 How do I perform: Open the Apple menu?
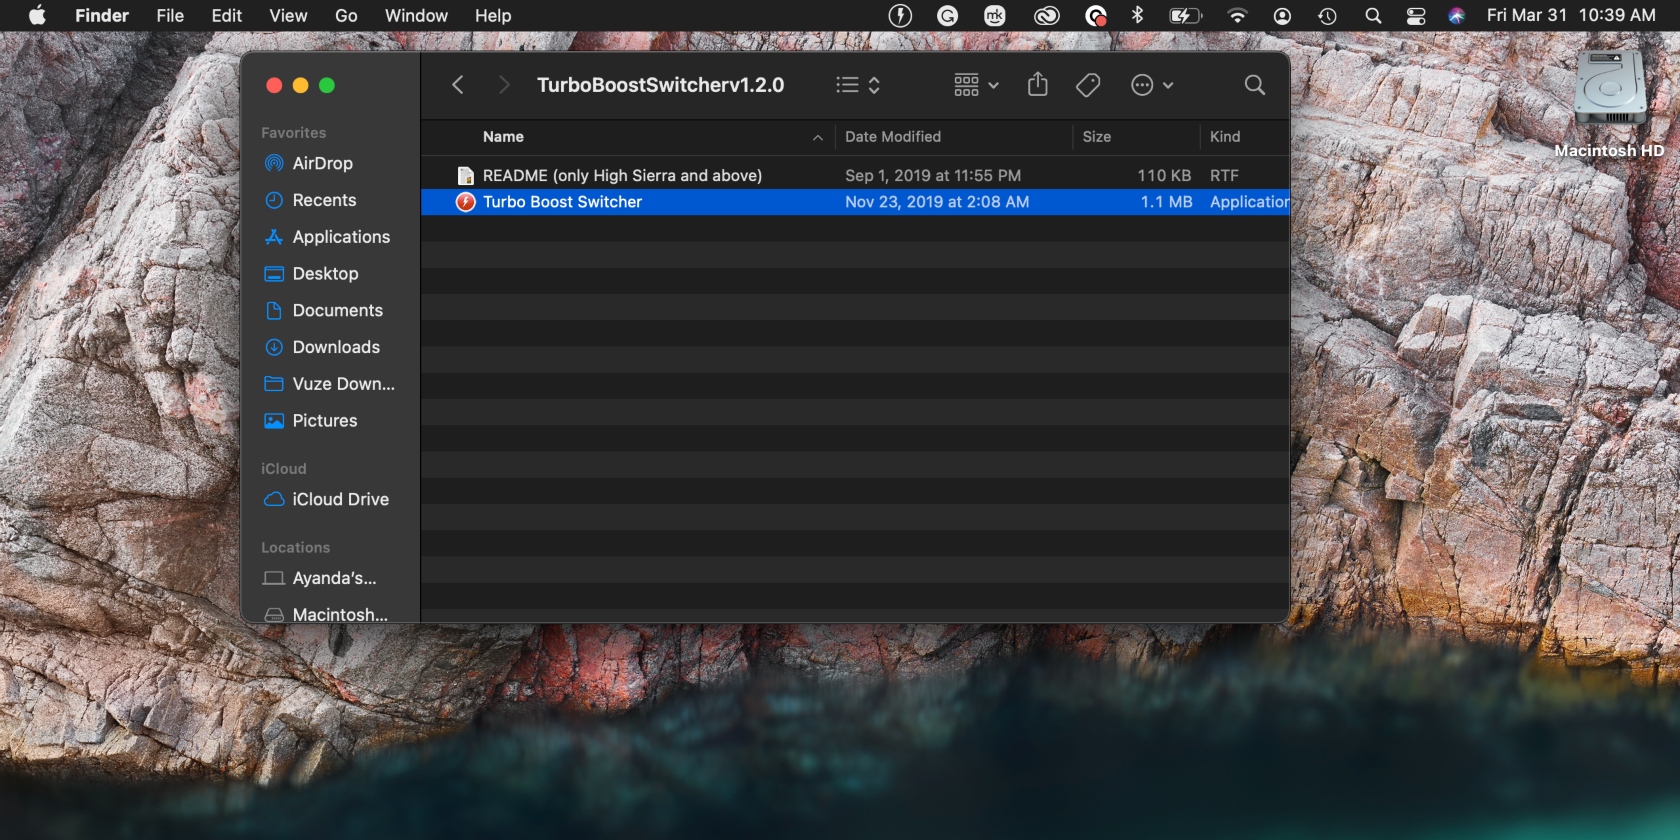click(37, 15)
